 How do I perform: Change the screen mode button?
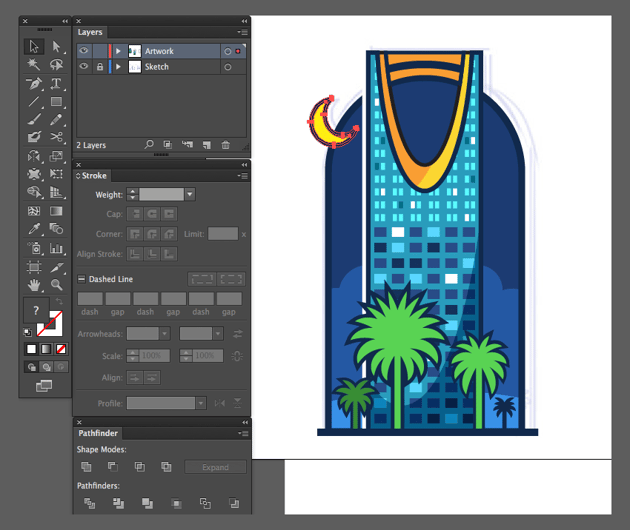coord(44,386)
